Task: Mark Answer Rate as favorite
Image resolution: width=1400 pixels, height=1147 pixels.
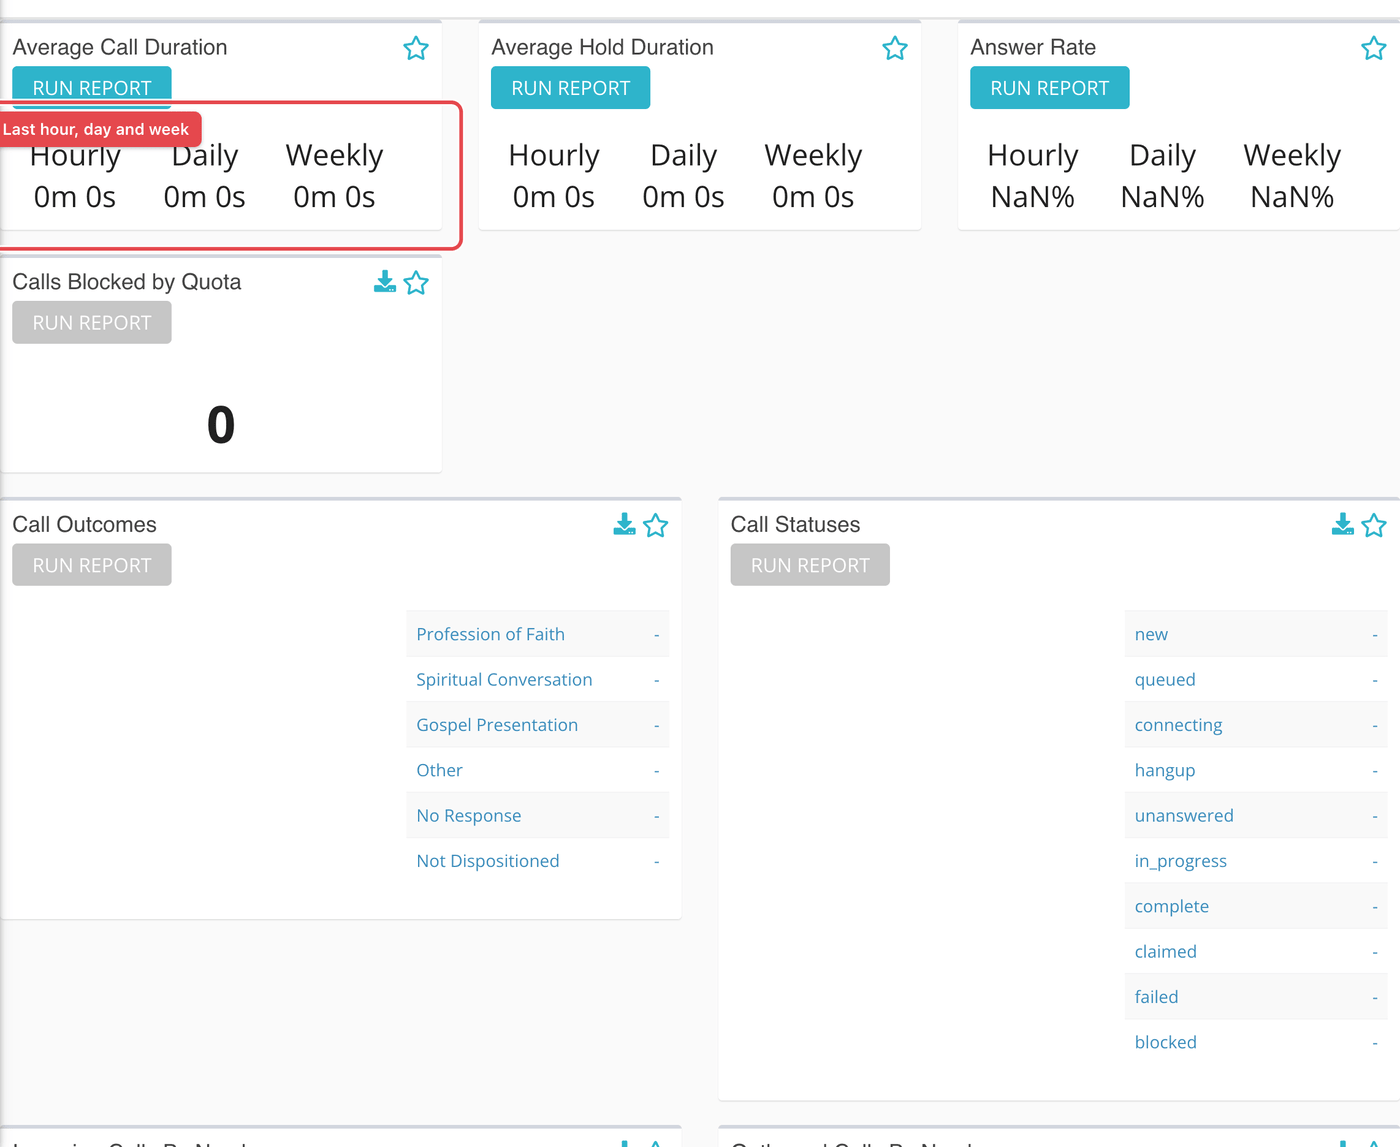Action: tap(1374, 48)
